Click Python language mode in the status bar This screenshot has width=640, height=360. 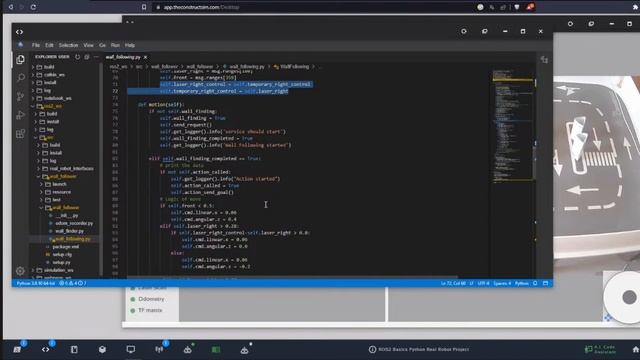click(522, 283)
